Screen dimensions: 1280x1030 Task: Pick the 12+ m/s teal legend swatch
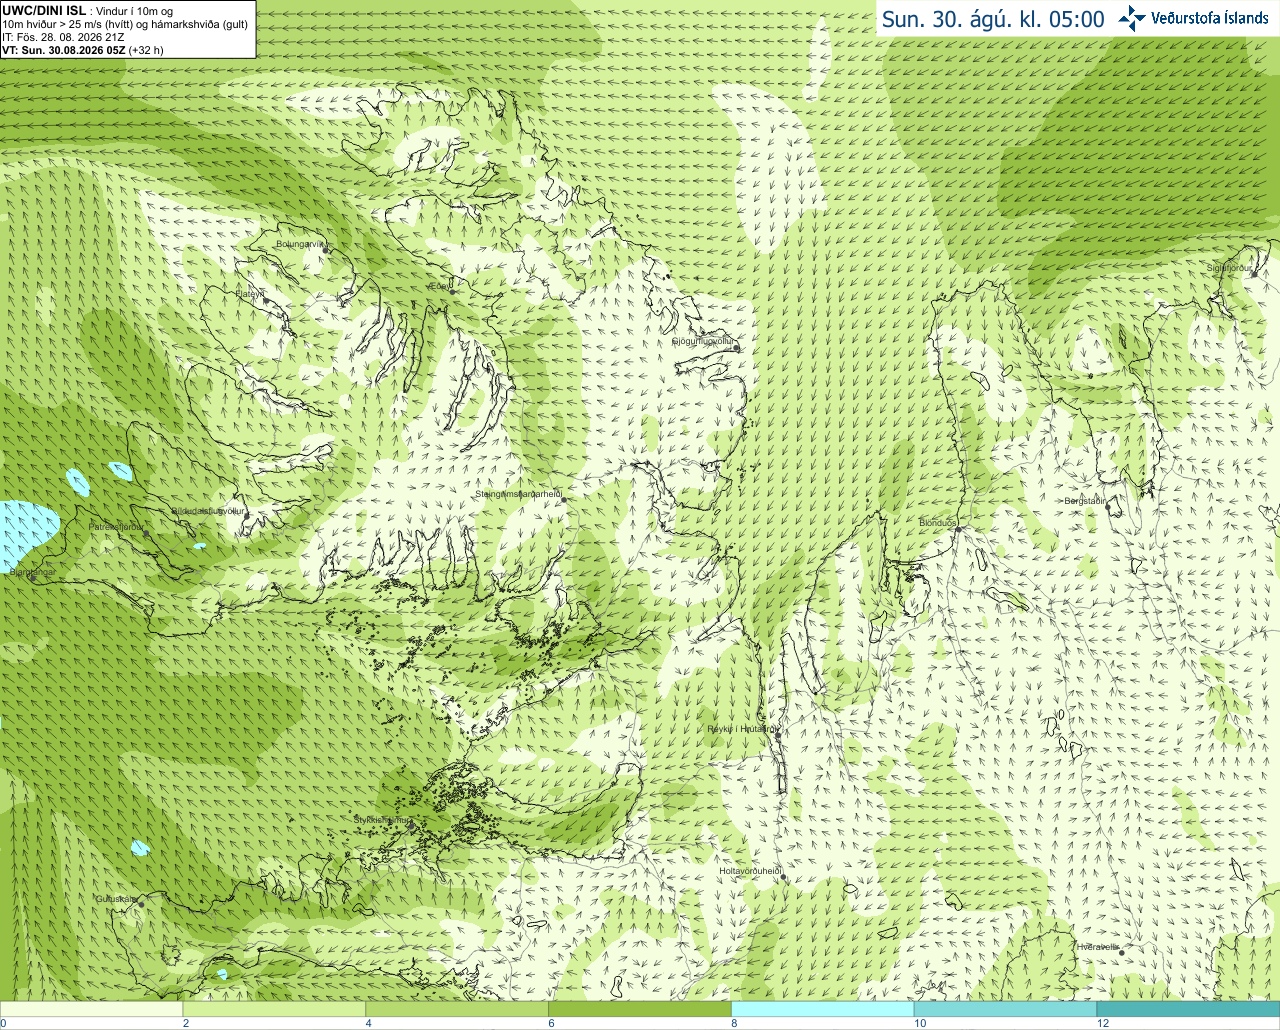1188,1009
